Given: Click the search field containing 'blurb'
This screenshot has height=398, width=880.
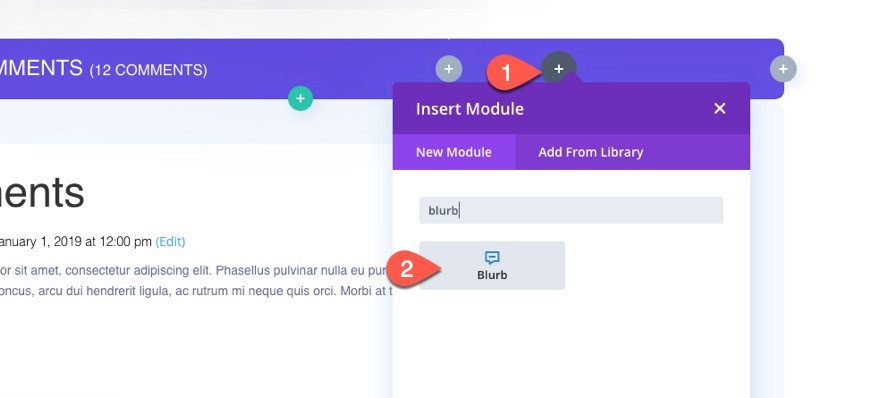Looking at the screenshot, I should [571, 211].
